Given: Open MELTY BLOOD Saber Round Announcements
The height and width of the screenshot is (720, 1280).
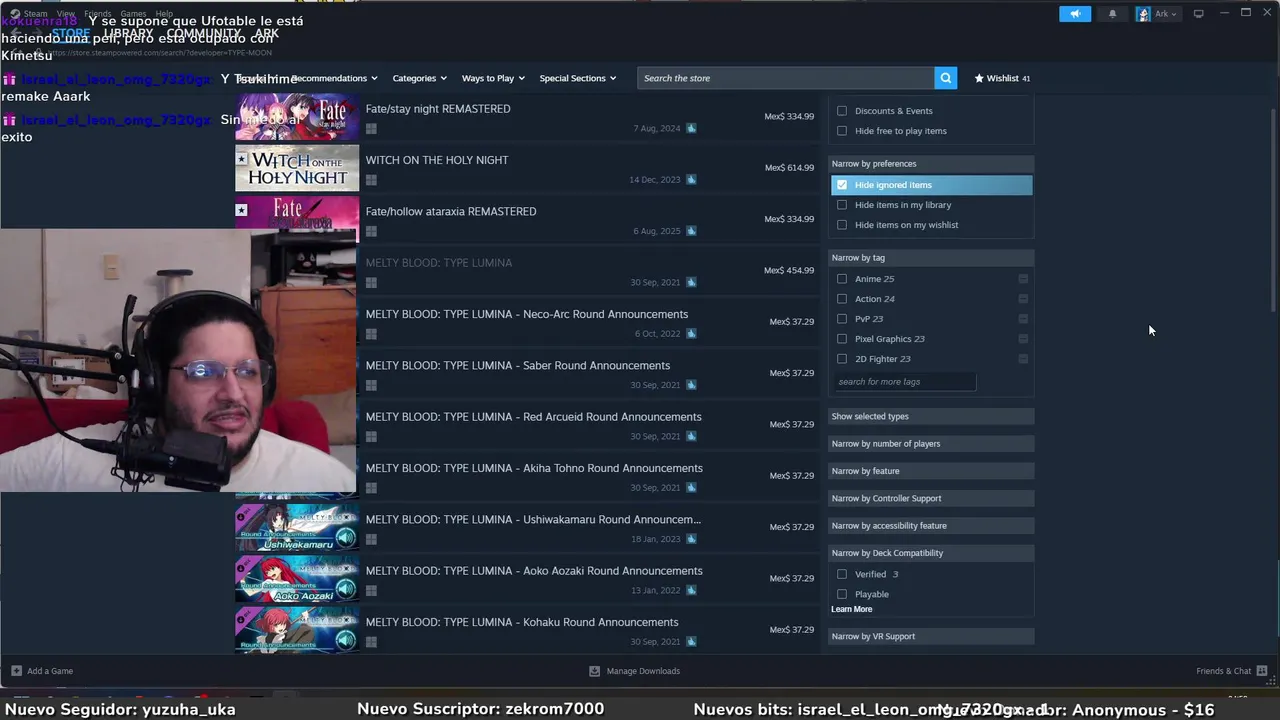Looking at the screenshot, I should pos(518,366).
